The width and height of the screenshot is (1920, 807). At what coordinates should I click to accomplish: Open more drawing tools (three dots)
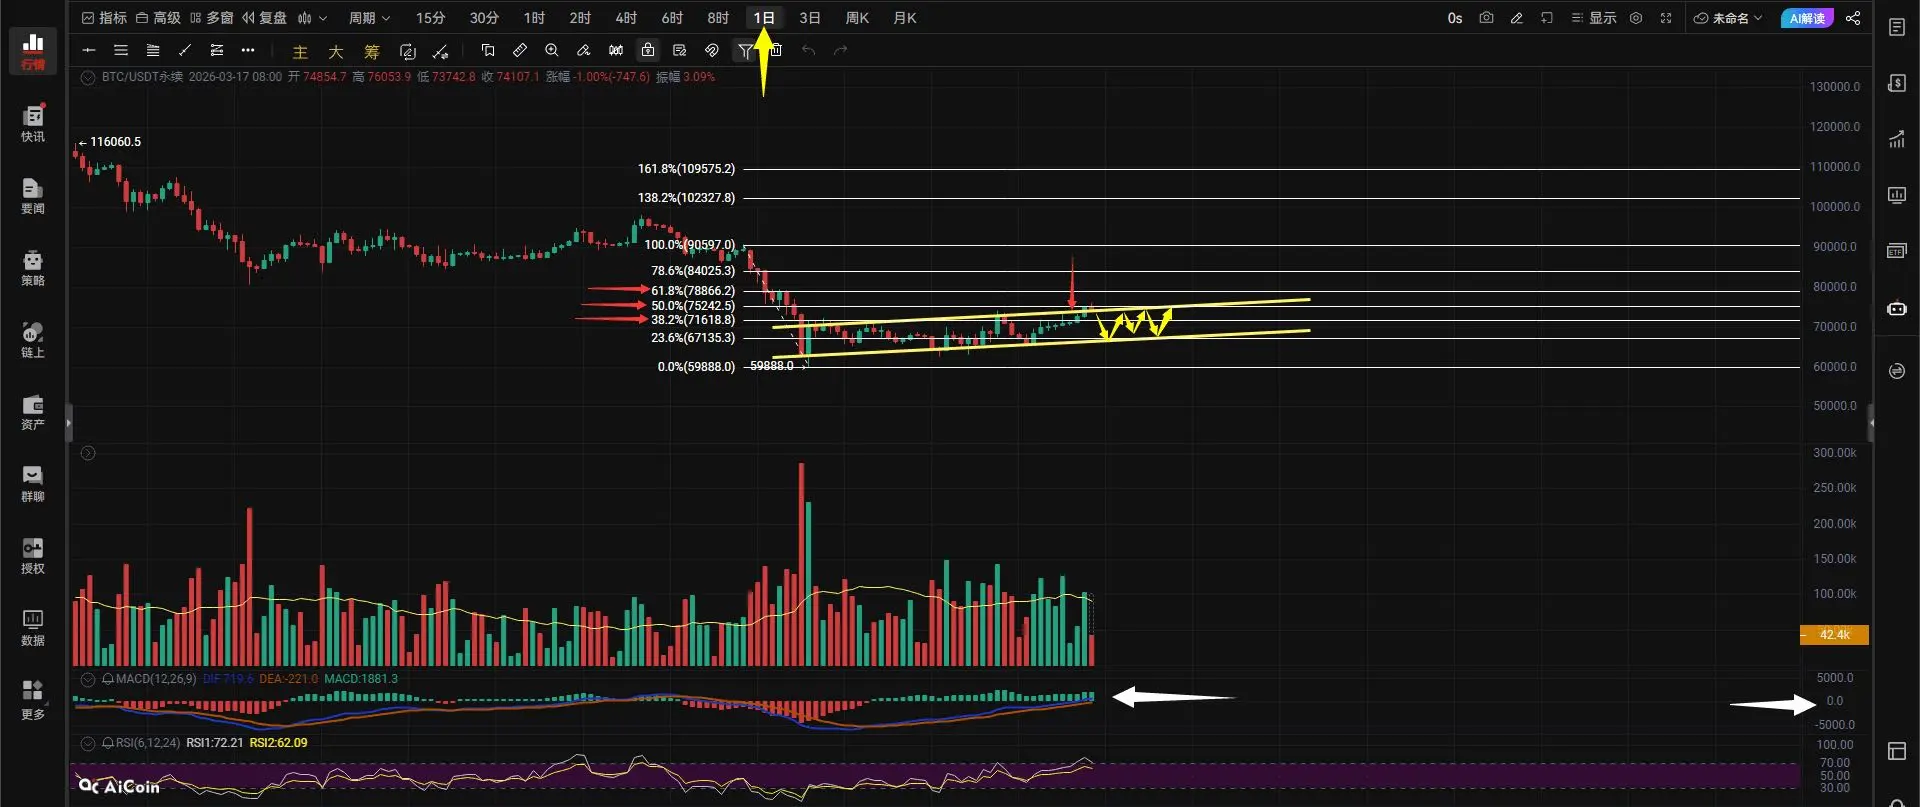(248, 50)
